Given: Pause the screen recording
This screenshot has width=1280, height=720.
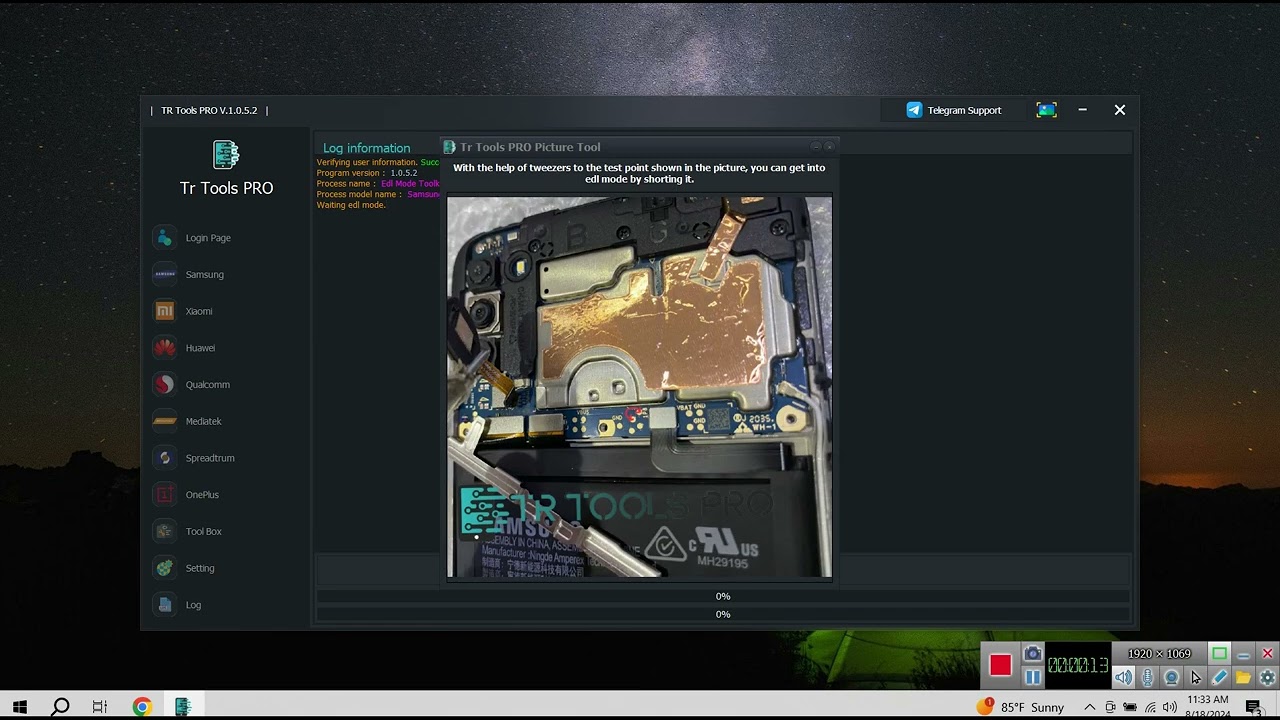Looking at the screenshot, I should tap(1033, 677).
